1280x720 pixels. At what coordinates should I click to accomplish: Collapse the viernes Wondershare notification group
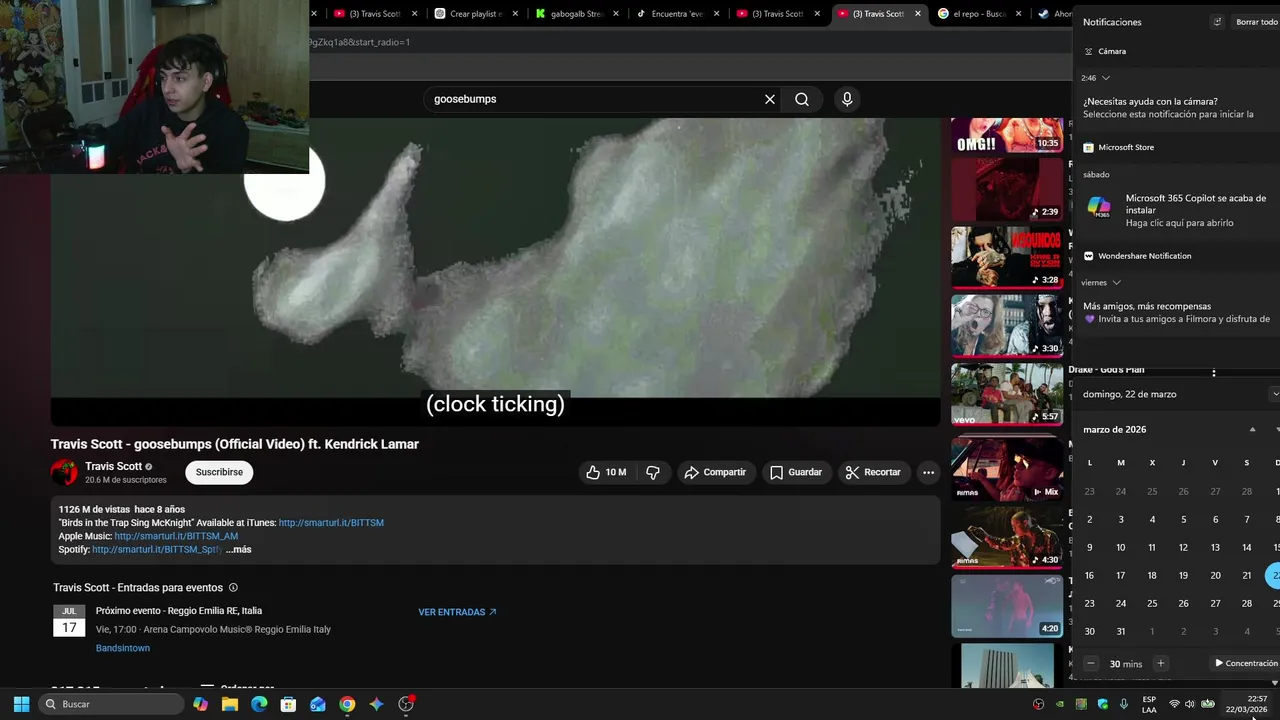[x=1116, y=283]
